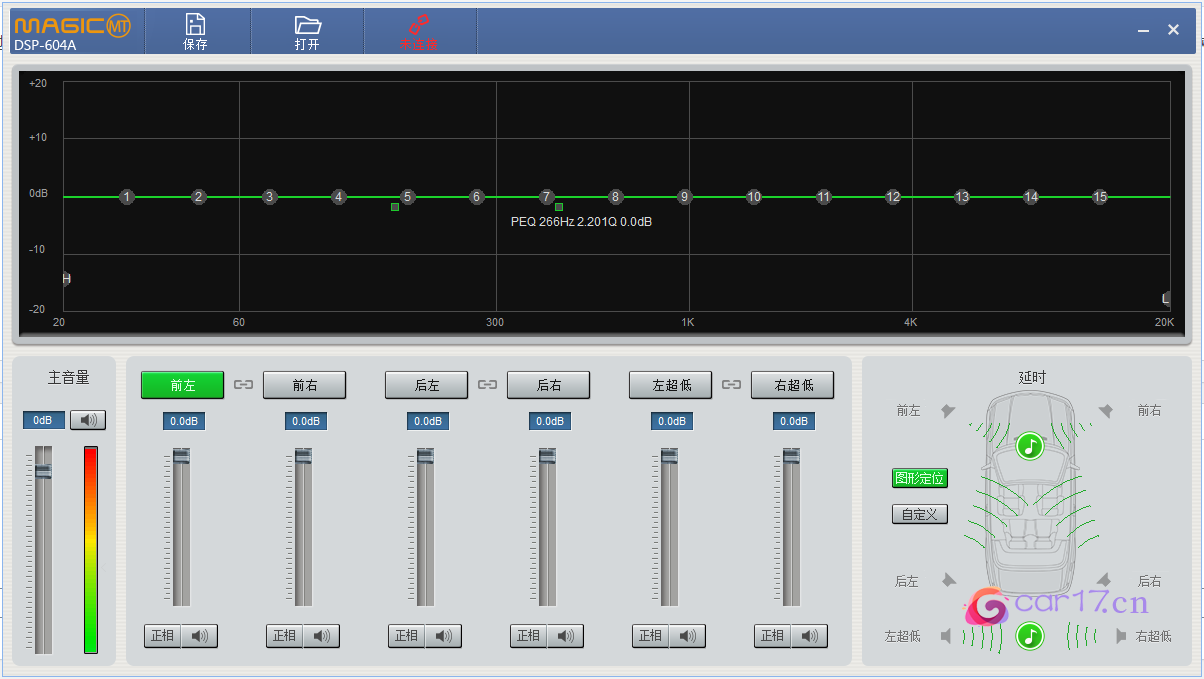The image size is (1204, 679).
Task: Switch to 自定义 custom delay mode
Action: click(x=919, y=514)
